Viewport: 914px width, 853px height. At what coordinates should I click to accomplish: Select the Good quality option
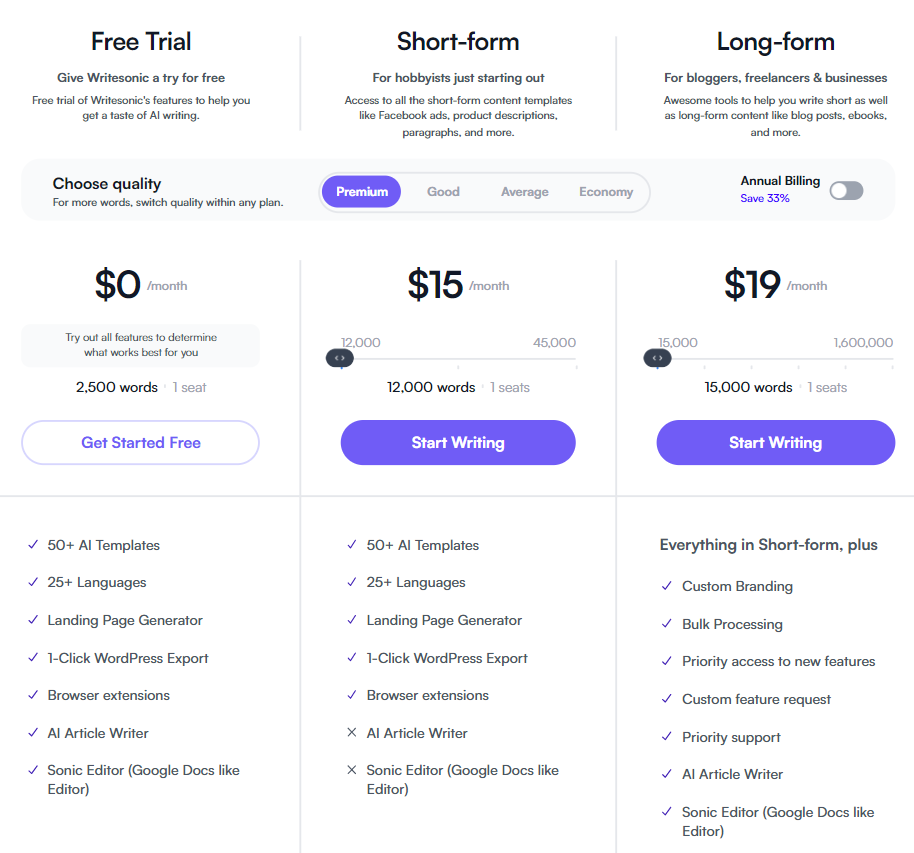tap(443, 192)
